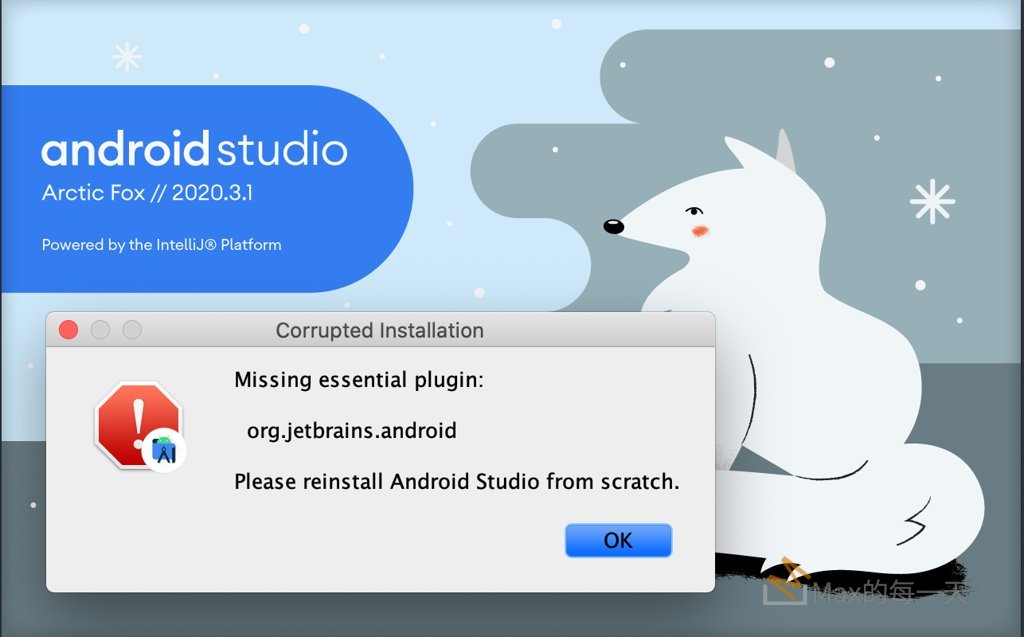Click the disabled zoom button on dialog

pyautogui.click(x=132, y=330)
